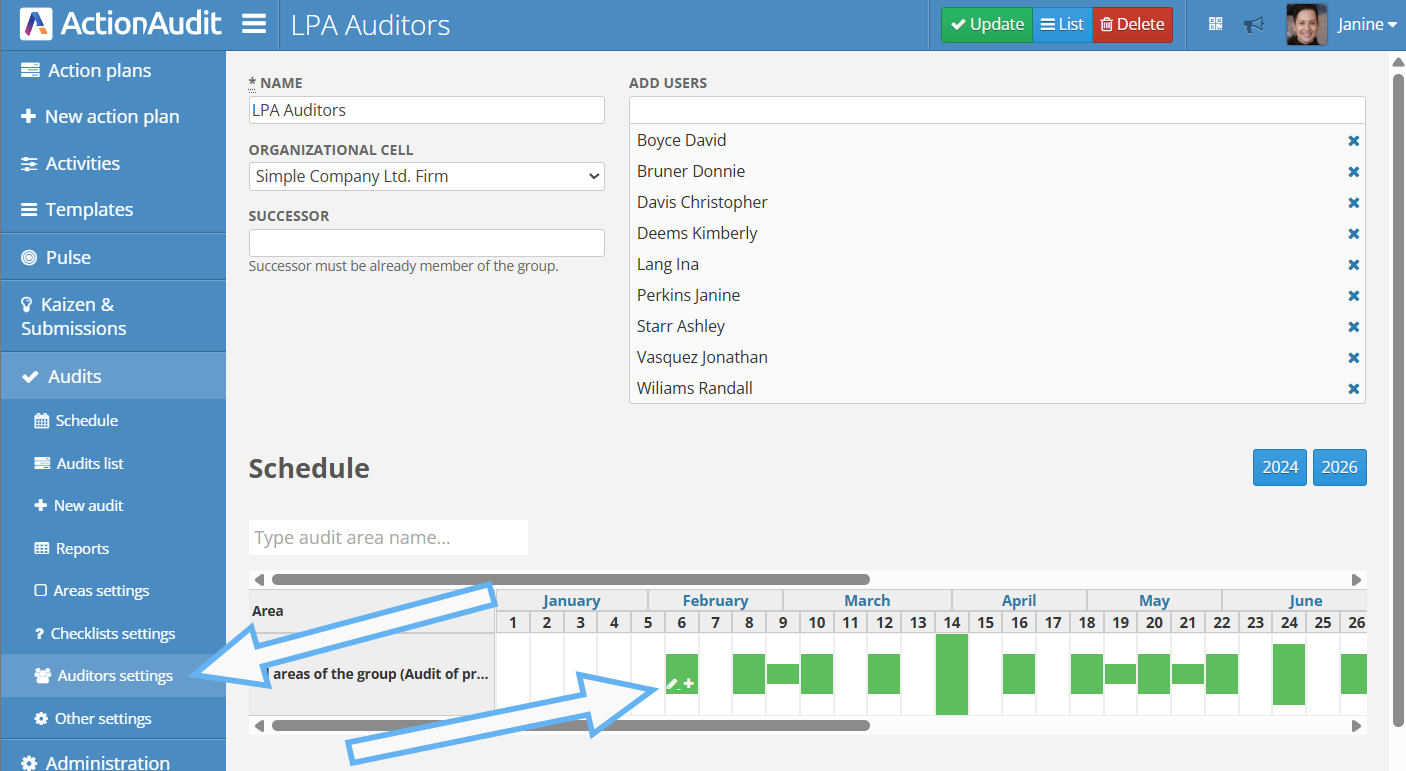Viewport: 1406px width, 771px height.
Task: Click the plus icon in week 6 cell
Action: 689,683
